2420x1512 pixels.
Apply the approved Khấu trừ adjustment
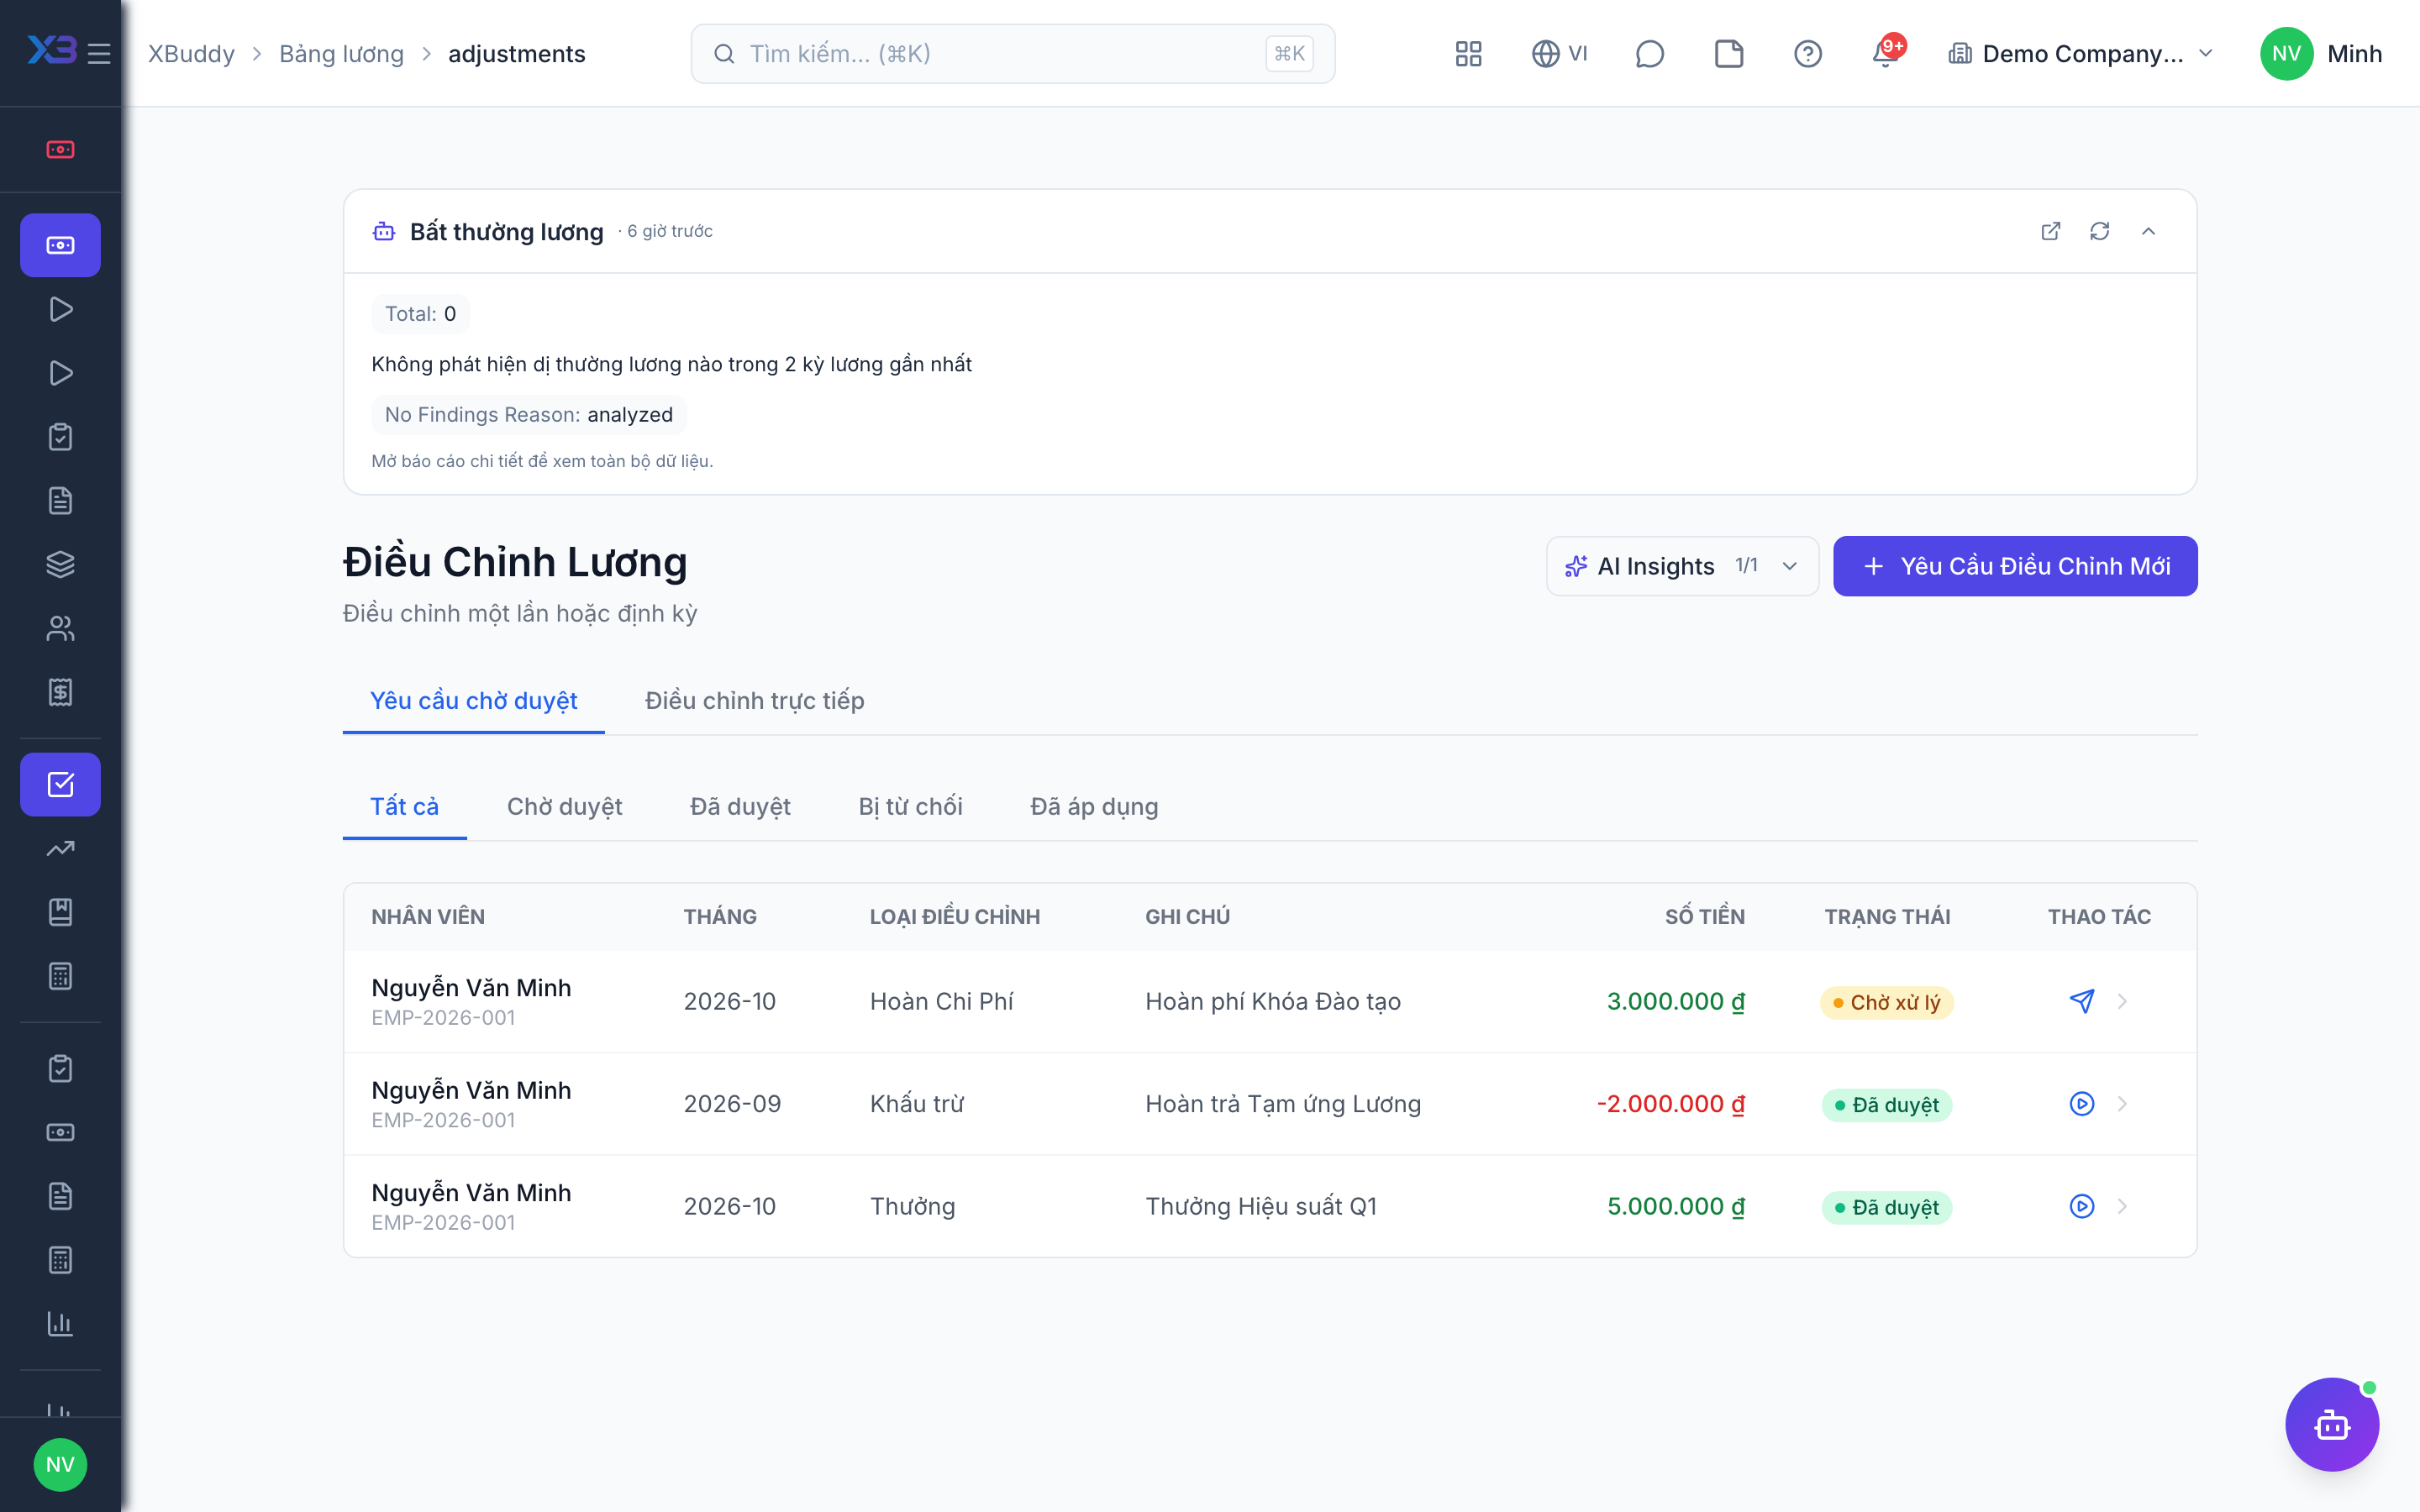pos(2081,1104)
